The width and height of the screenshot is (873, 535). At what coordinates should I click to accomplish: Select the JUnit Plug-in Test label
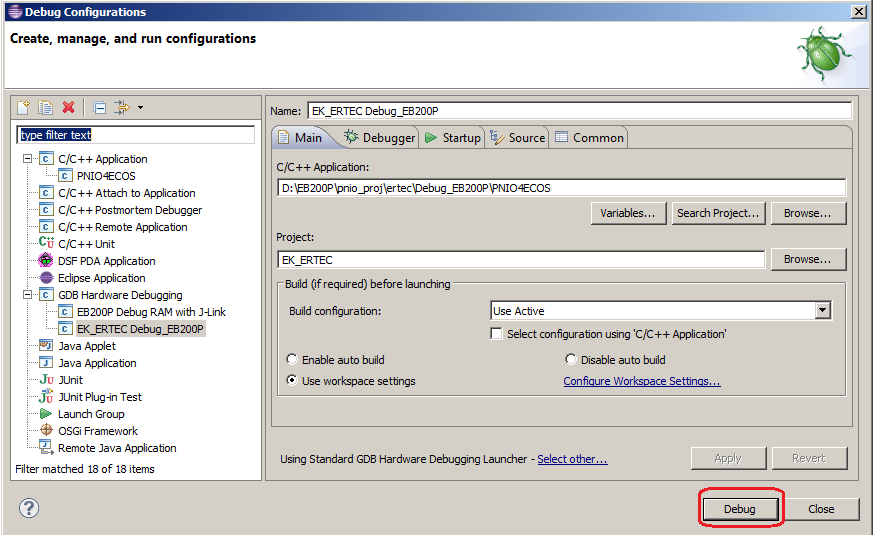point(100,397)
